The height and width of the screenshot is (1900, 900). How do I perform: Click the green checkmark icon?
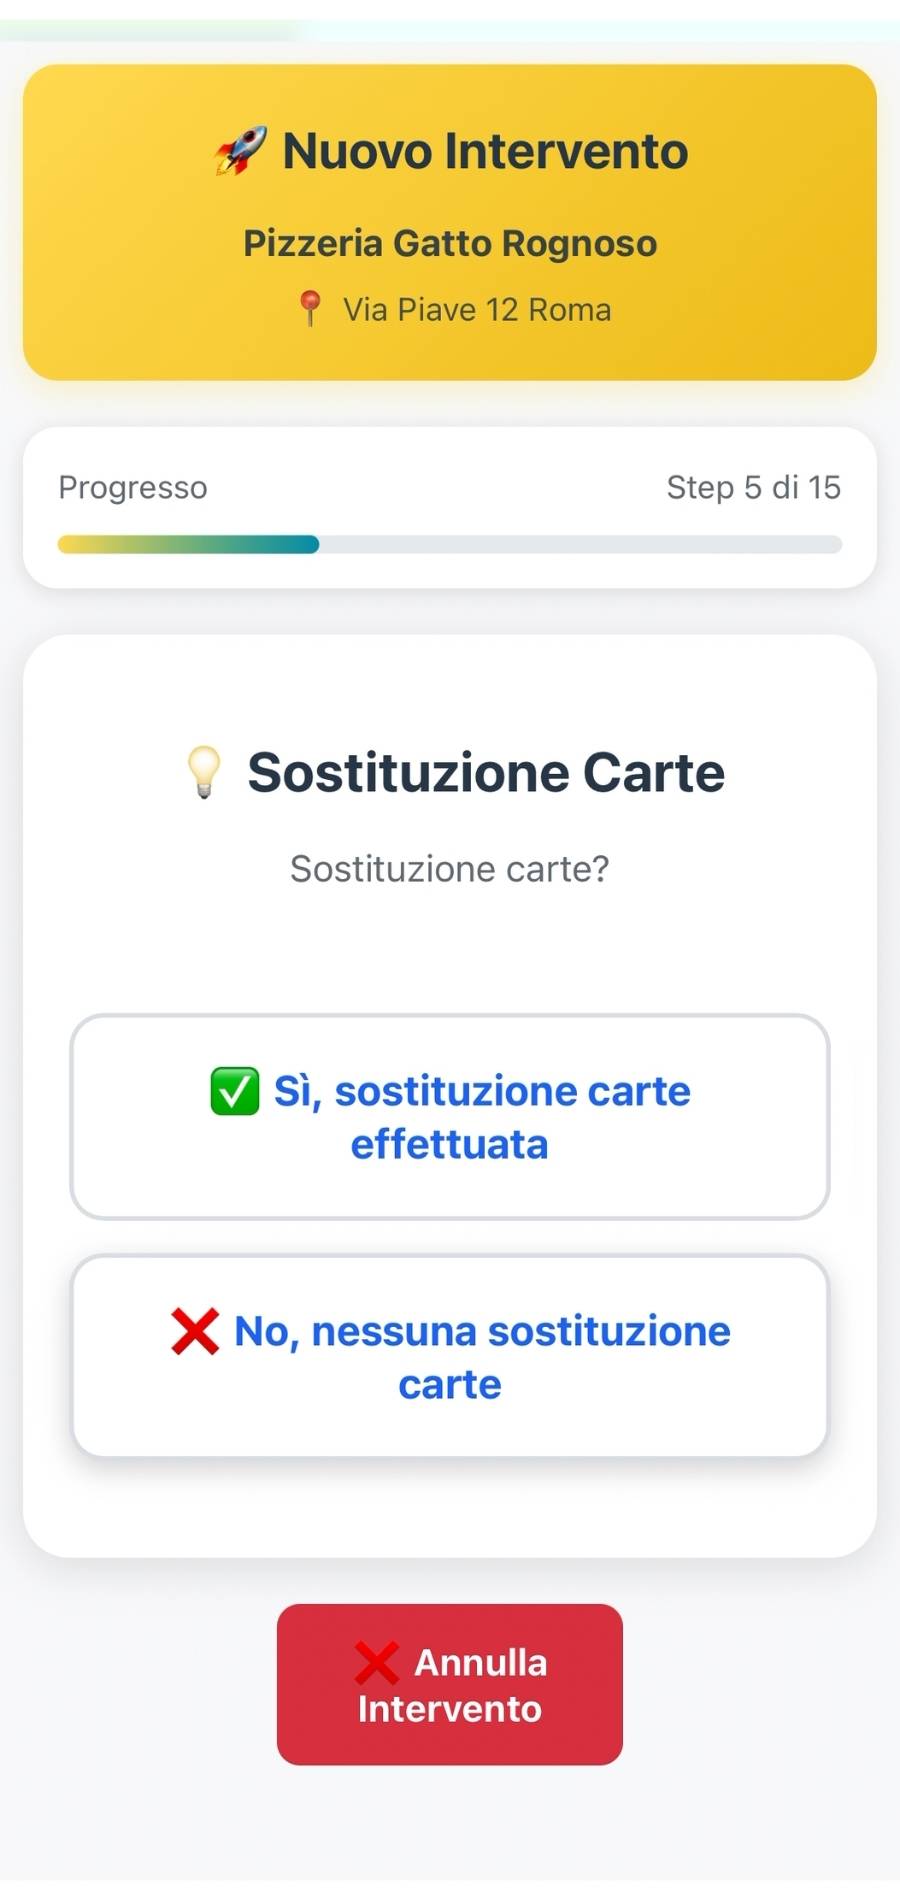[x=235, y=1091]
